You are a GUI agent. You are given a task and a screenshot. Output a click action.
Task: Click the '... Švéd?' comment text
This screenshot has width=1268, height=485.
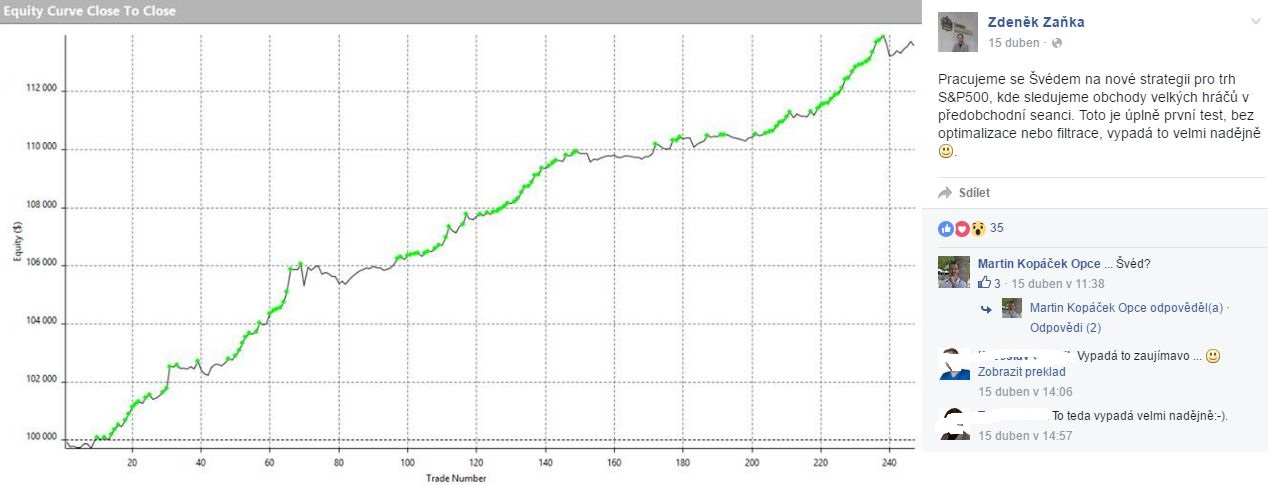click(1128, 264)
